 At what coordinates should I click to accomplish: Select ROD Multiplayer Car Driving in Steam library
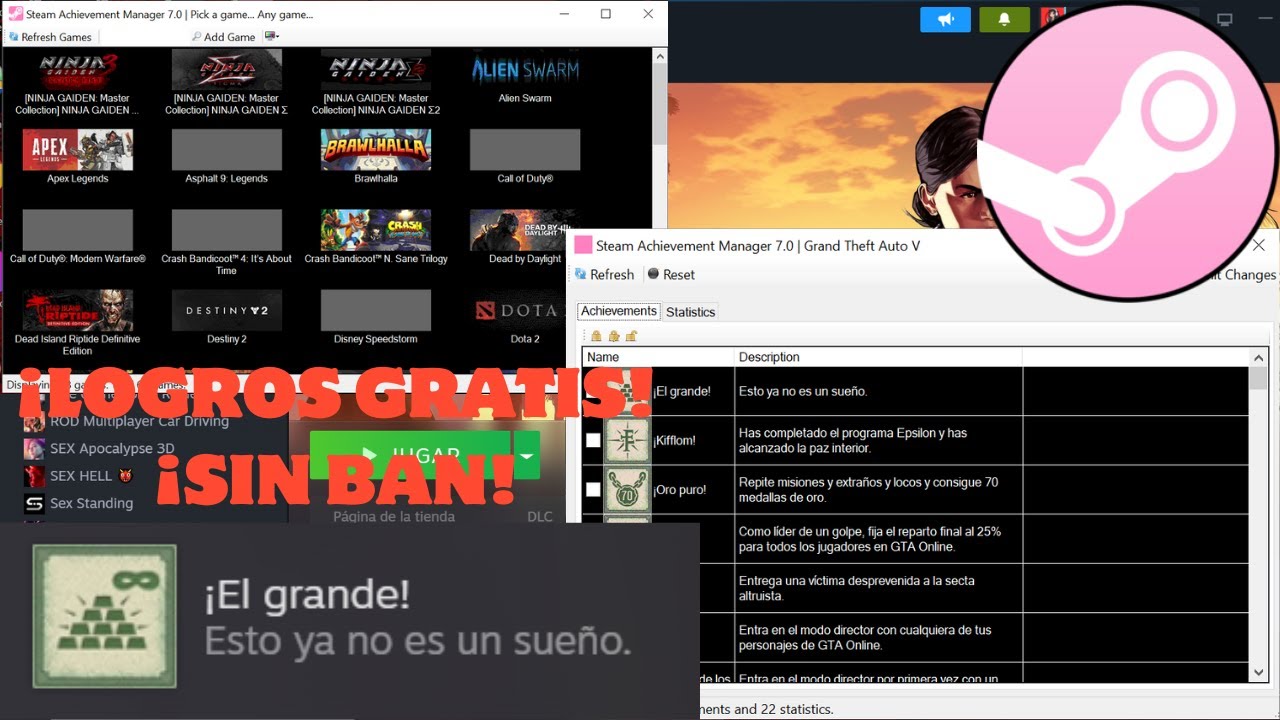138,421
